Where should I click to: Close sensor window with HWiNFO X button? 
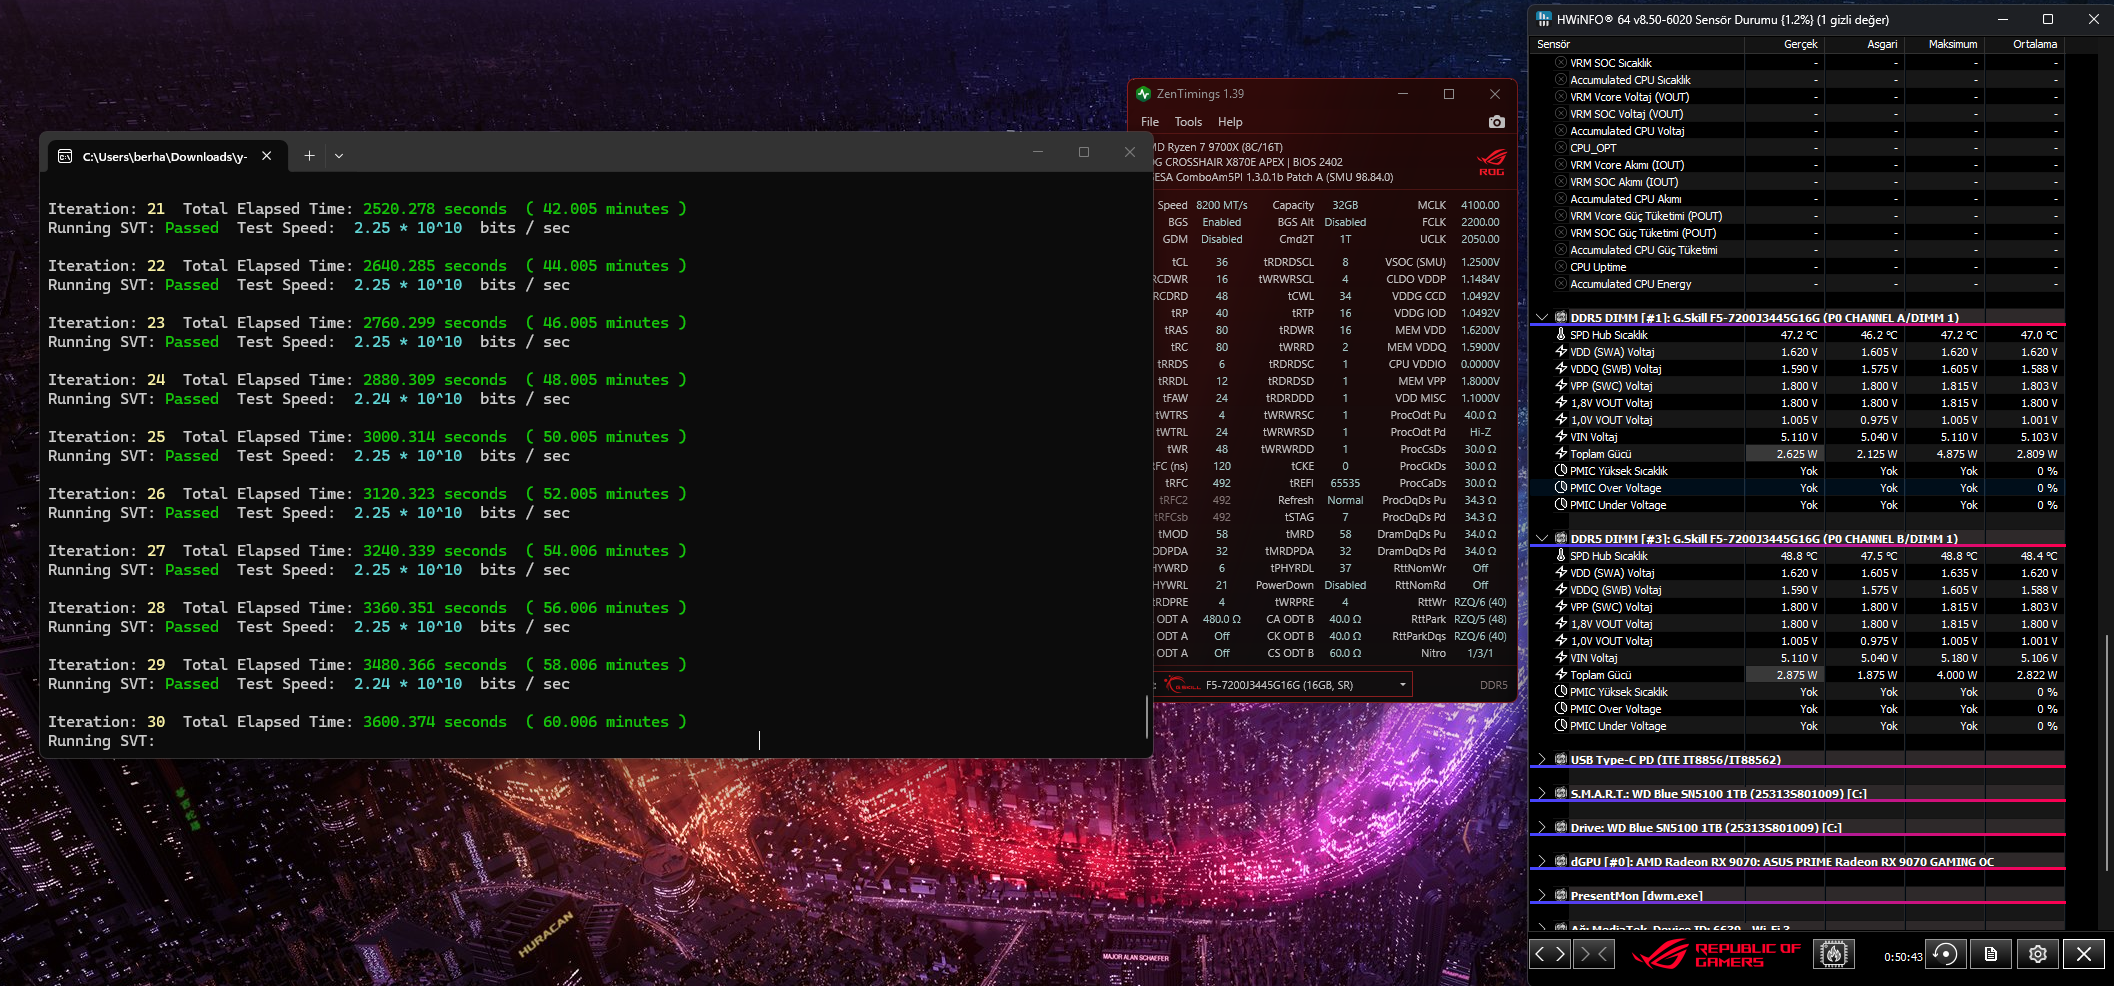pyautogui.click(x=2084, y=954)
